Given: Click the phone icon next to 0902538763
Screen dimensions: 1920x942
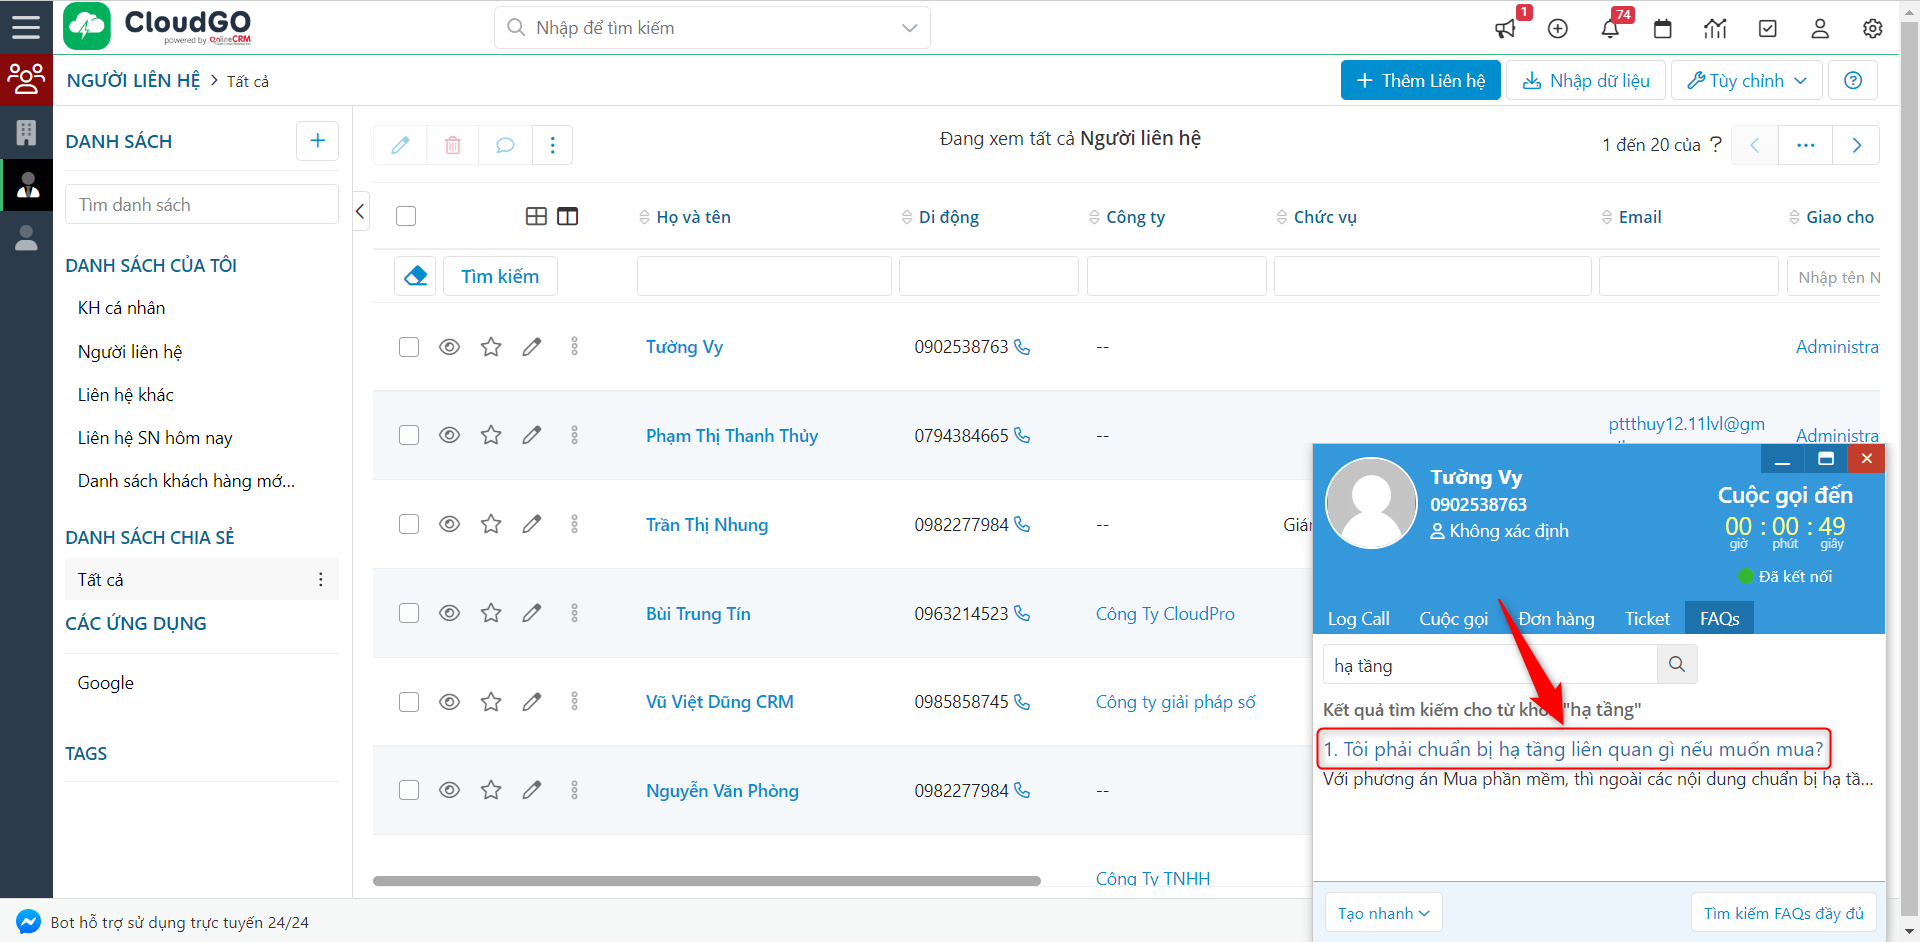Looking at the screenshot, I should tap(1022, 347).
